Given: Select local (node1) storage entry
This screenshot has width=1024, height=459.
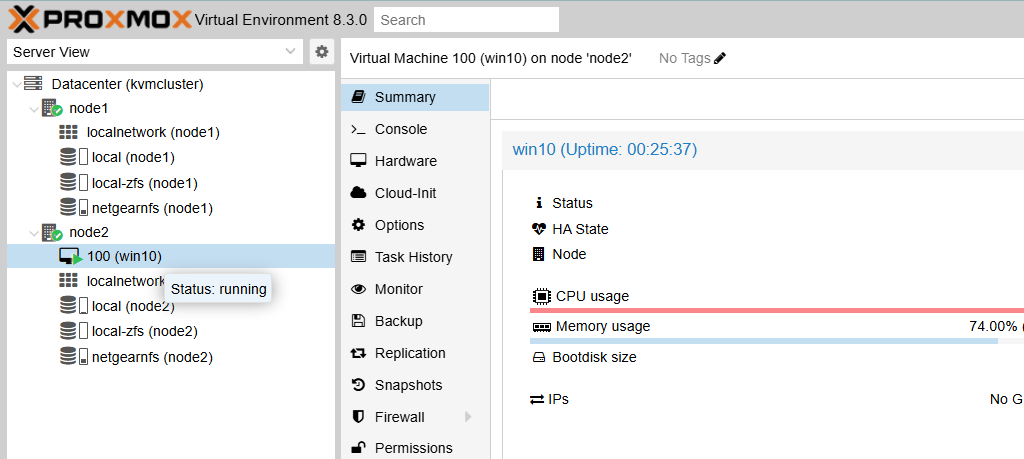Looking at the screenshot, I should click(x=133, y=157).
